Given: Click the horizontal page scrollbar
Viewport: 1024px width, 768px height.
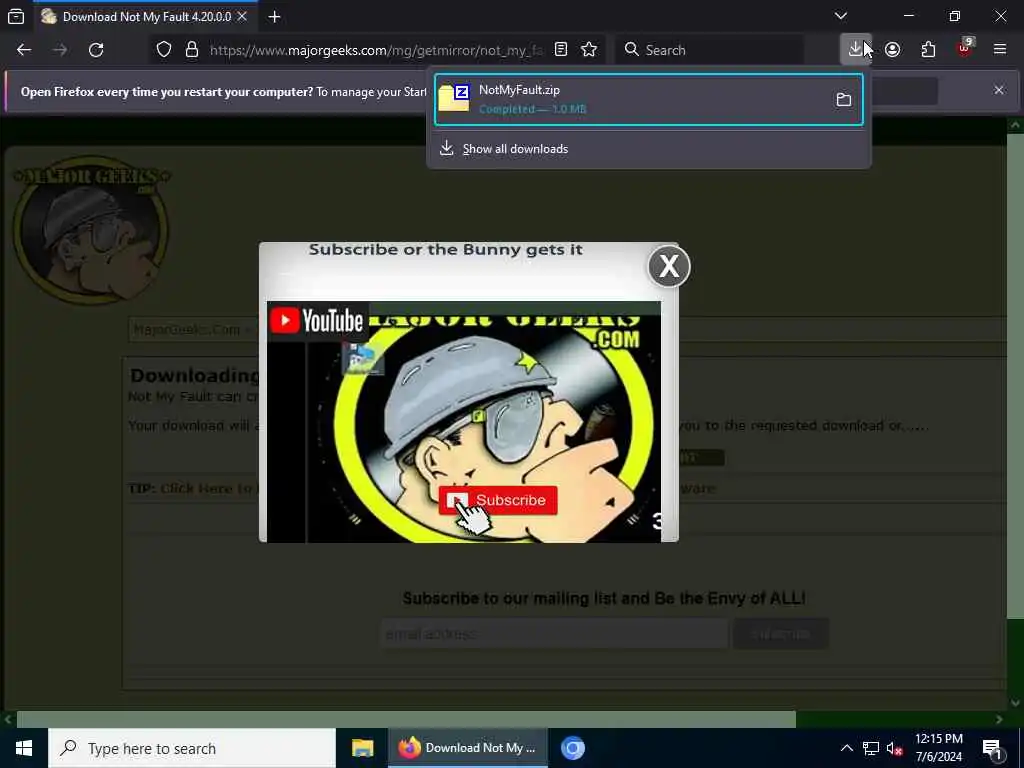Looking at the screenshot, I should tap(406, 719).
